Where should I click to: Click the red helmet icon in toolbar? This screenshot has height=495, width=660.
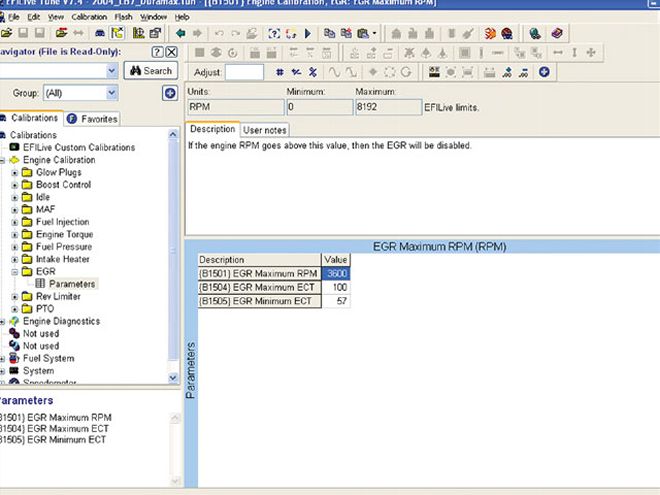click(x=507, y=33)
